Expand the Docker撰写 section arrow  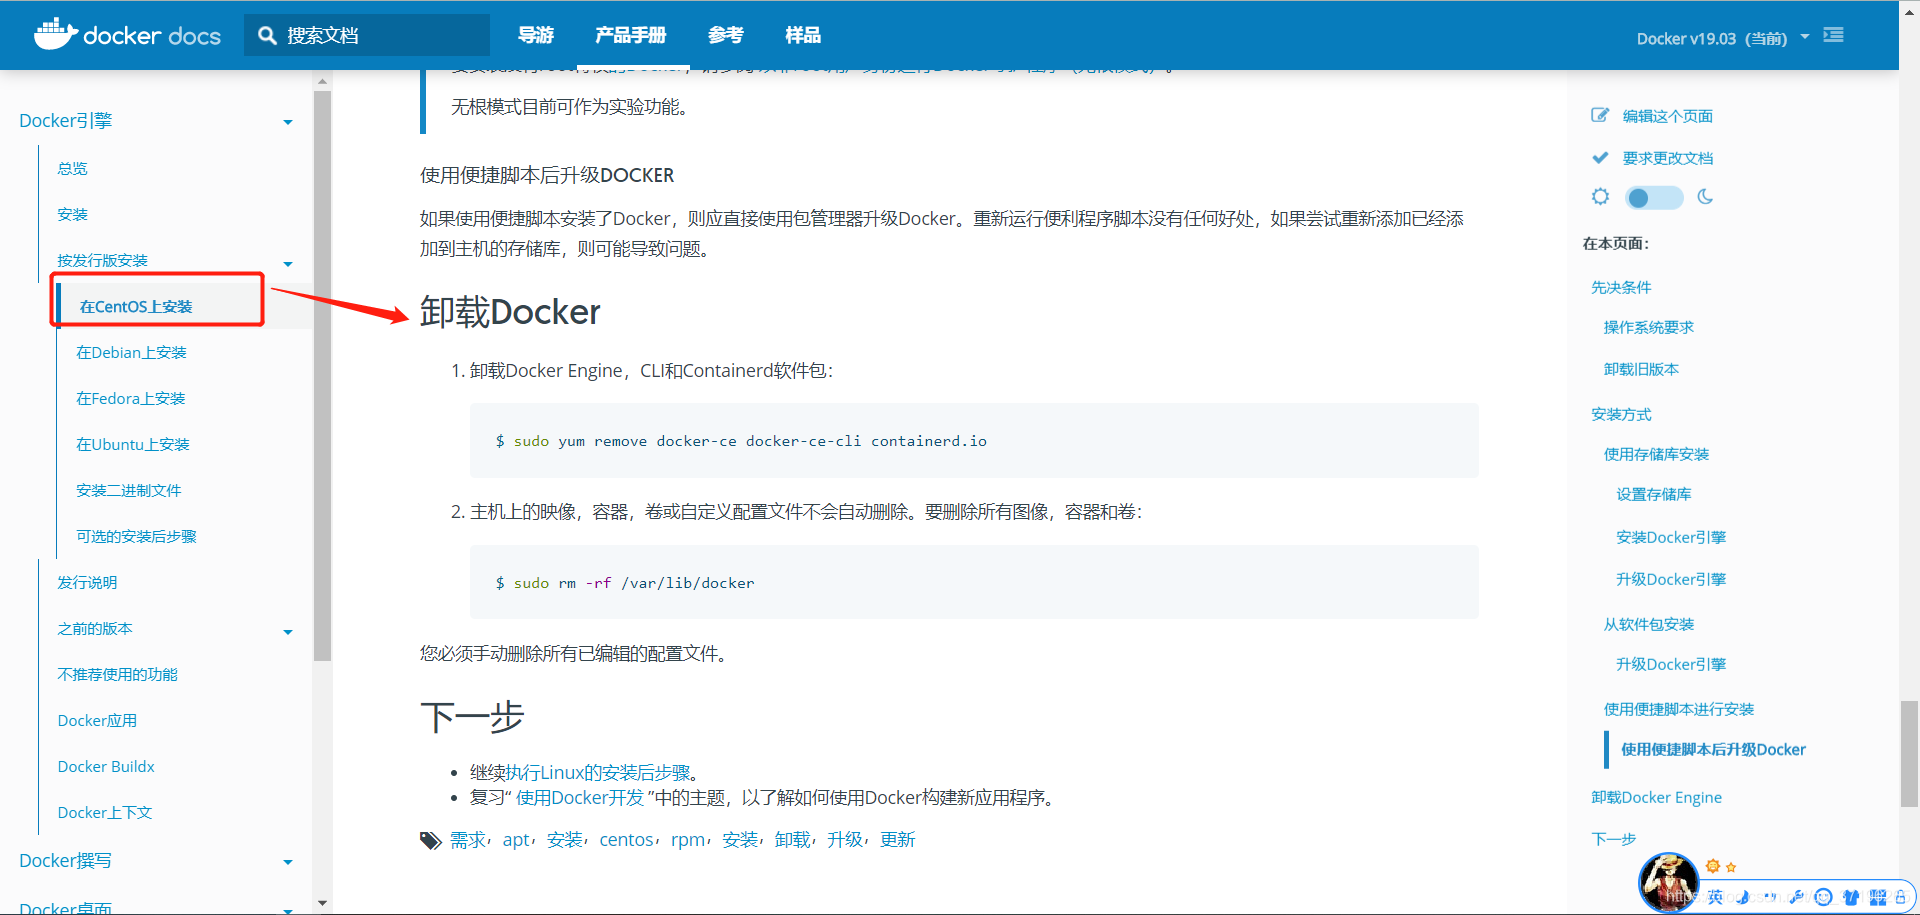[288, 862]
